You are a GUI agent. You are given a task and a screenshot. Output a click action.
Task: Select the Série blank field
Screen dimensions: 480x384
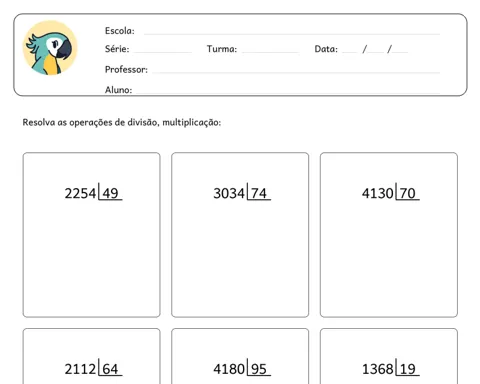162,51
